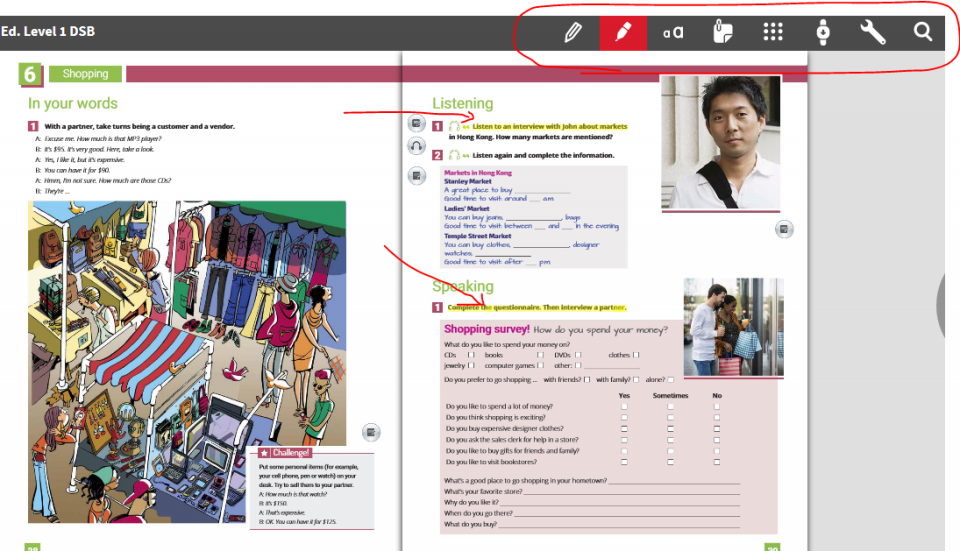Select the pencil drawing tool
The height and width of the screenshot is (551, 960).
pyautogui.click(x=572, y=33)
